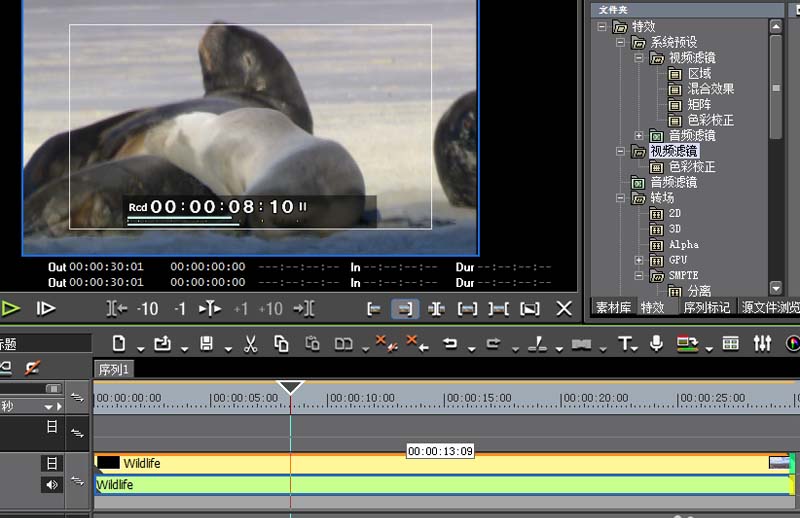Select the 色彩校正 item under 视频滤镜
800x518 pixels.
click(691, 167)
